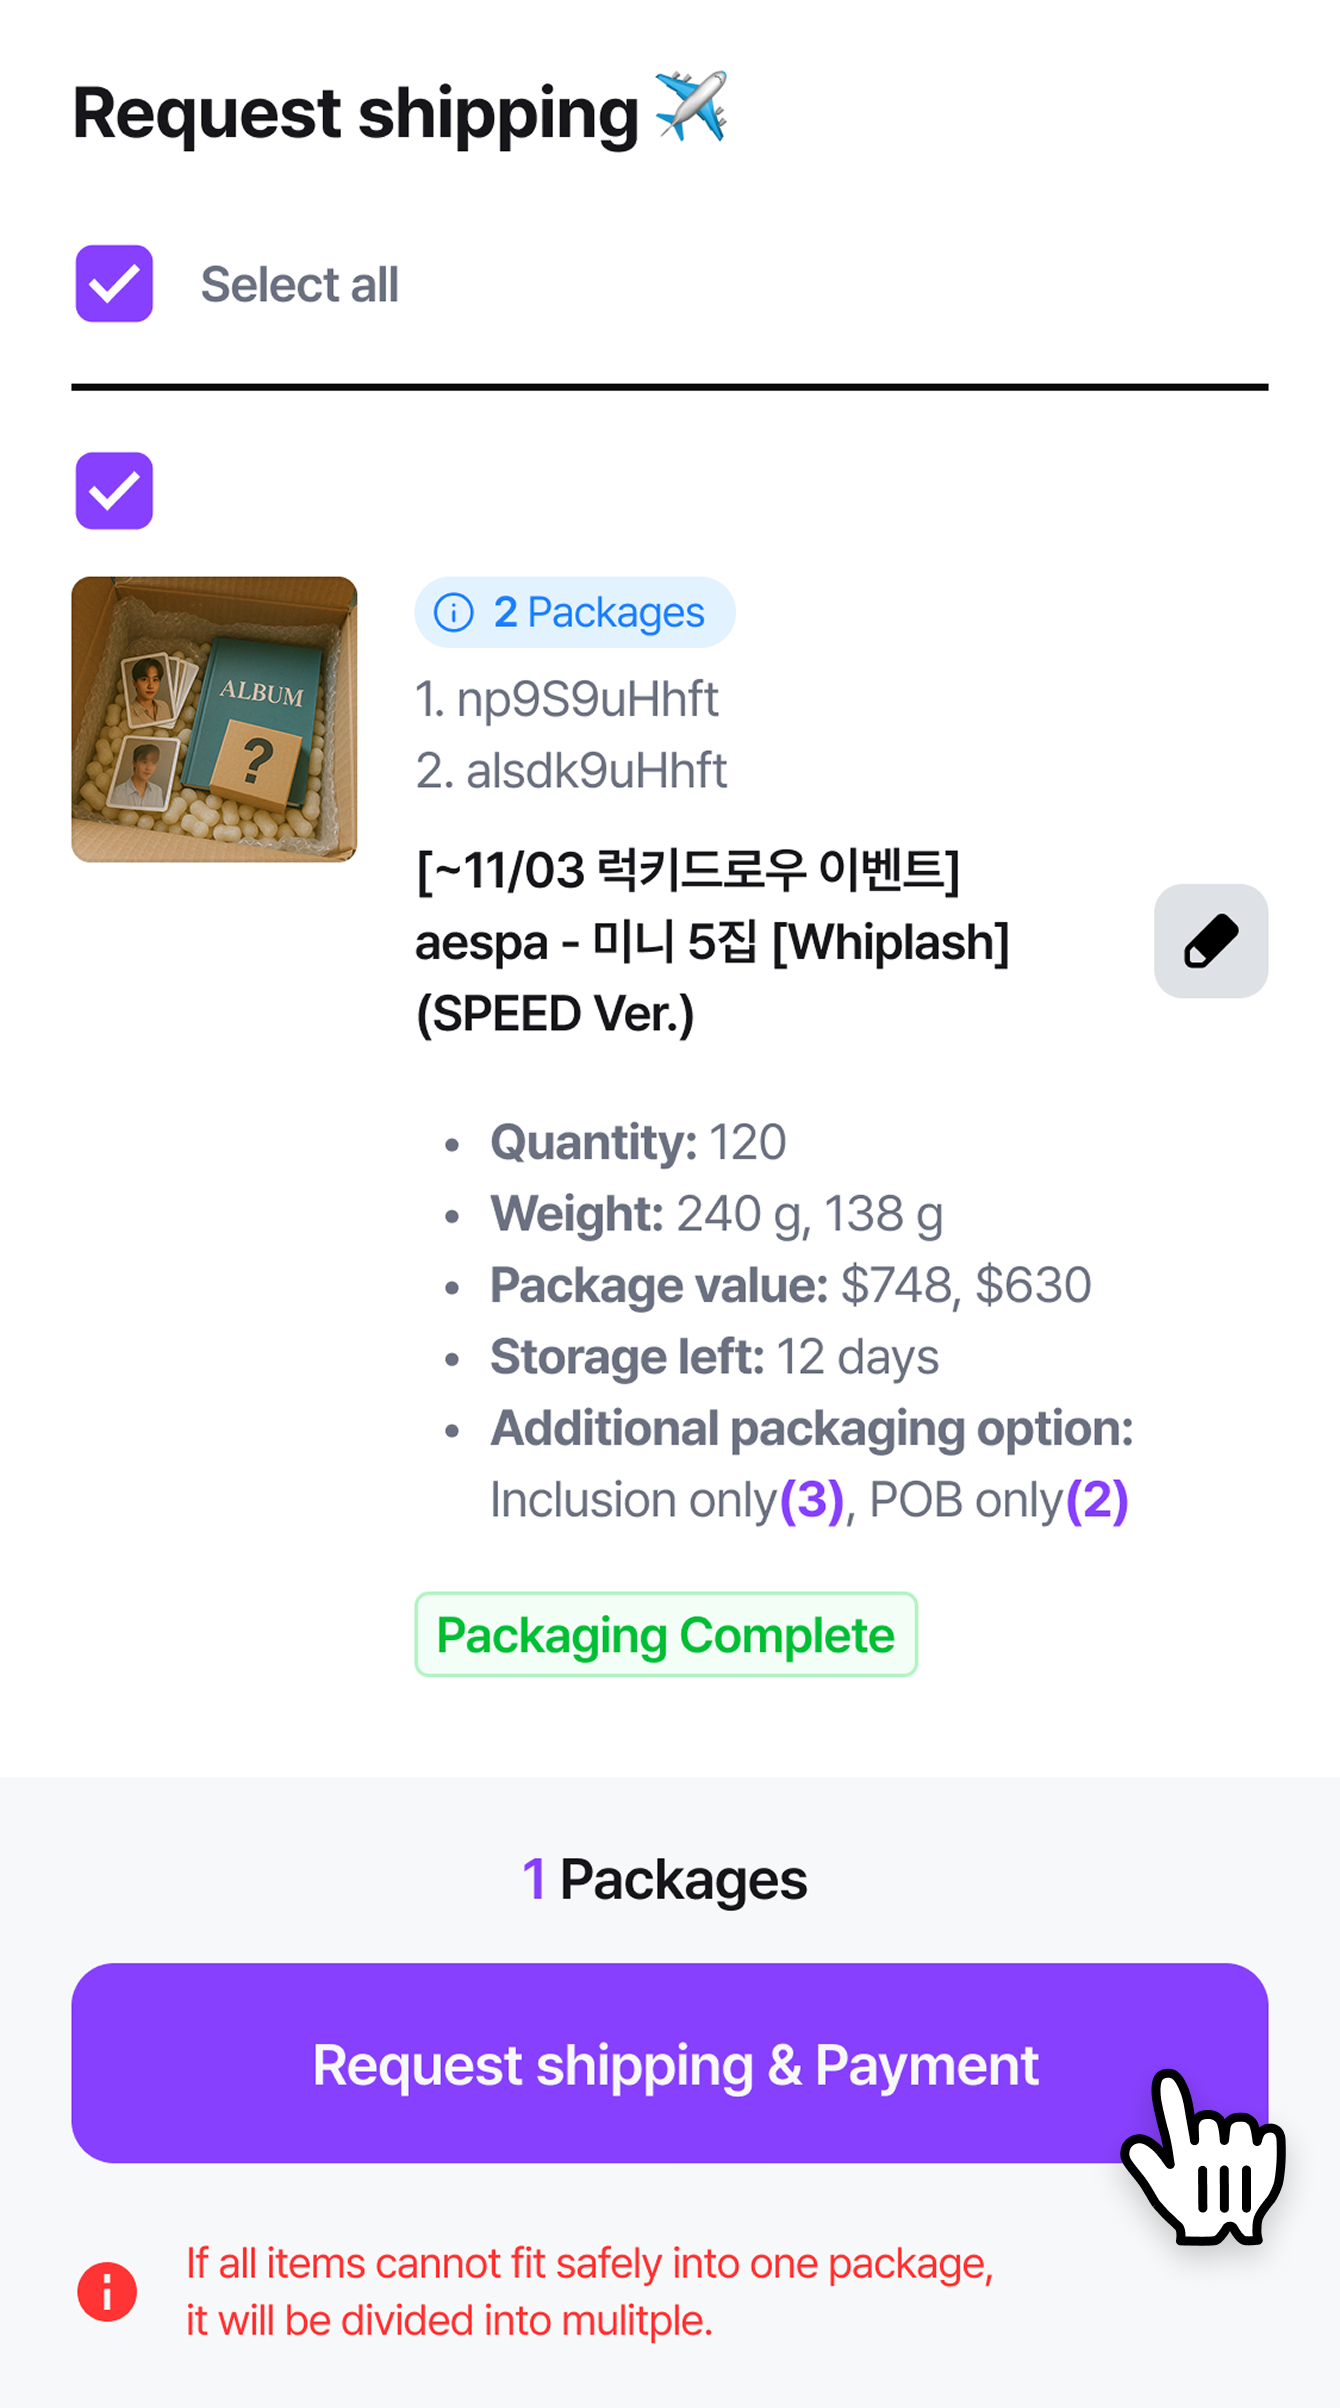Toggle the Select all checkbox
Image resolution: width=1340 pixels, height=2408 pixels.
point(114,284)
